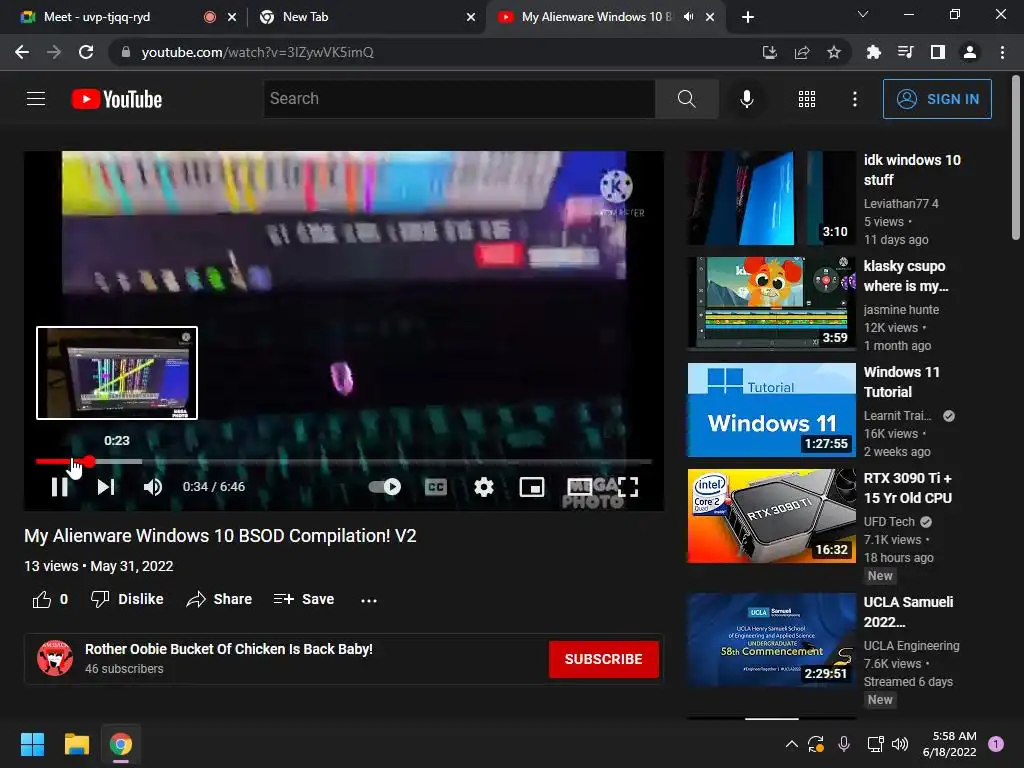This screenshot has height=768, width=1024.
Task: Open the extensions puzzle menu
Action: coord(873,52)
